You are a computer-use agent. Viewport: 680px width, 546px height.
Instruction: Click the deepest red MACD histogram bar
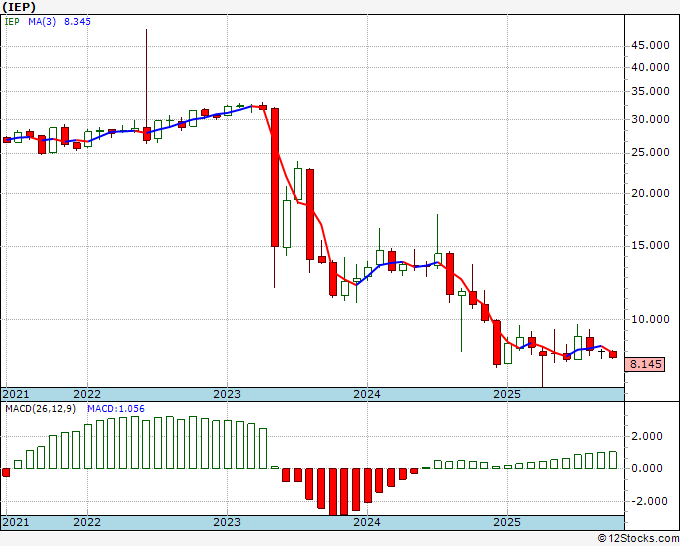(x=333, y=492)
